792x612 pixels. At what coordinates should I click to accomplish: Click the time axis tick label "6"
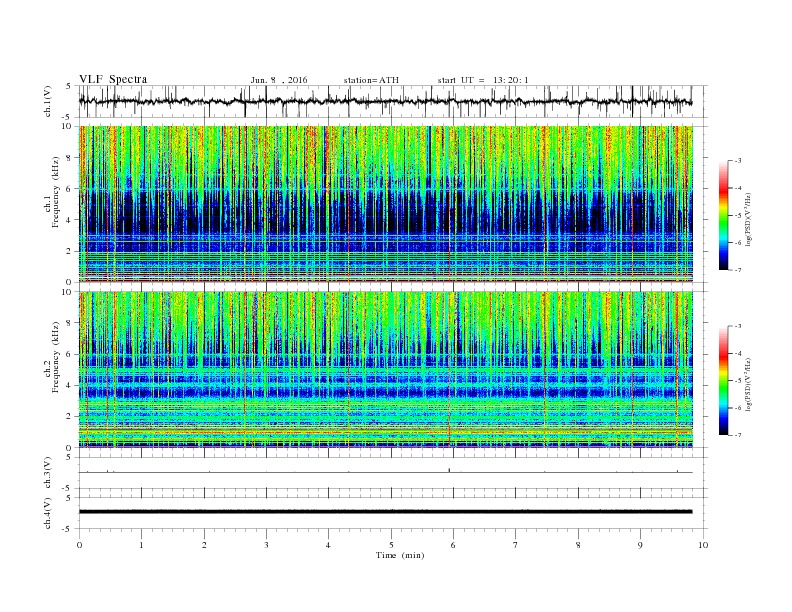pos(453,545)
